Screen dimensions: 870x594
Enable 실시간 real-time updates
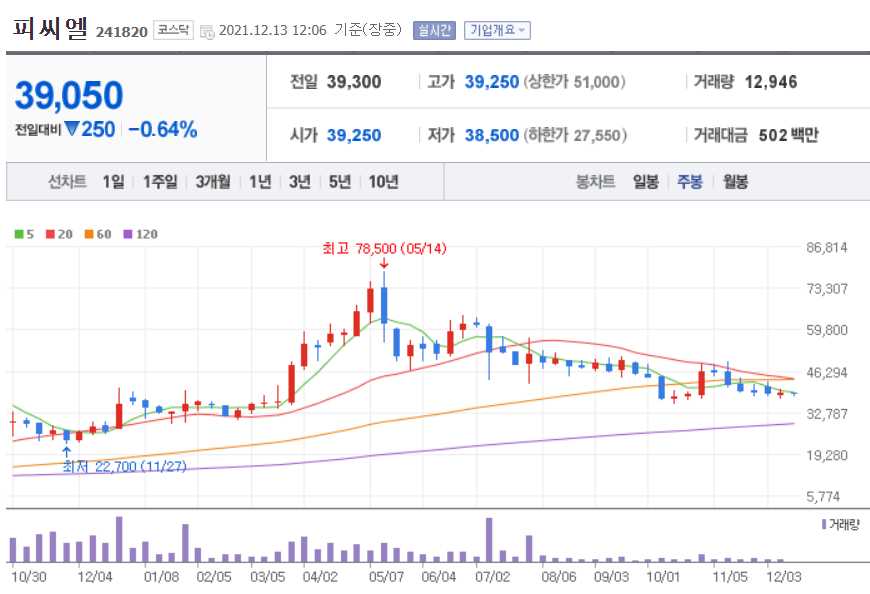point(439,31)
